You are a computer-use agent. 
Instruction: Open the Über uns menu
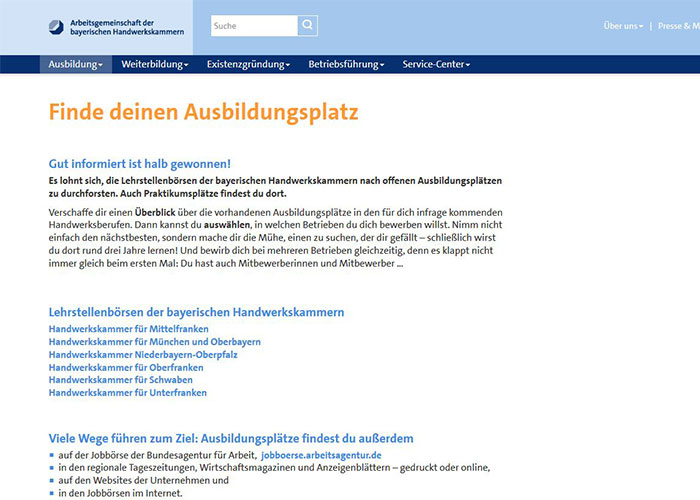pyautogui.click(x=623, y=26)
